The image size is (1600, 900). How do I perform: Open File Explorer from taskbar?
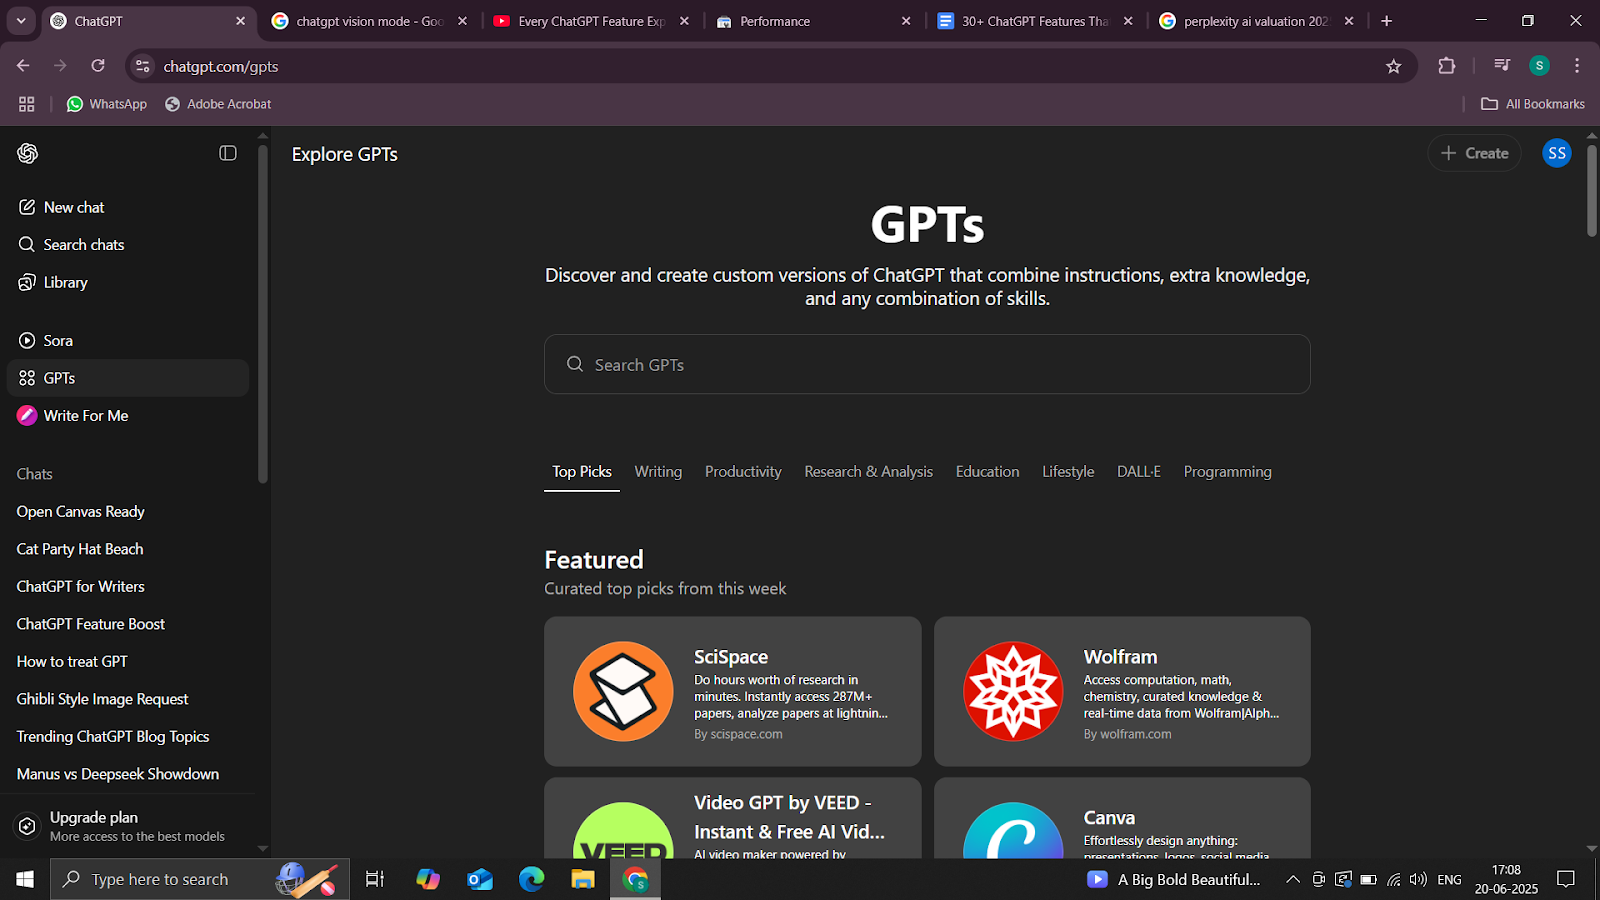click(x=583, y=879)
